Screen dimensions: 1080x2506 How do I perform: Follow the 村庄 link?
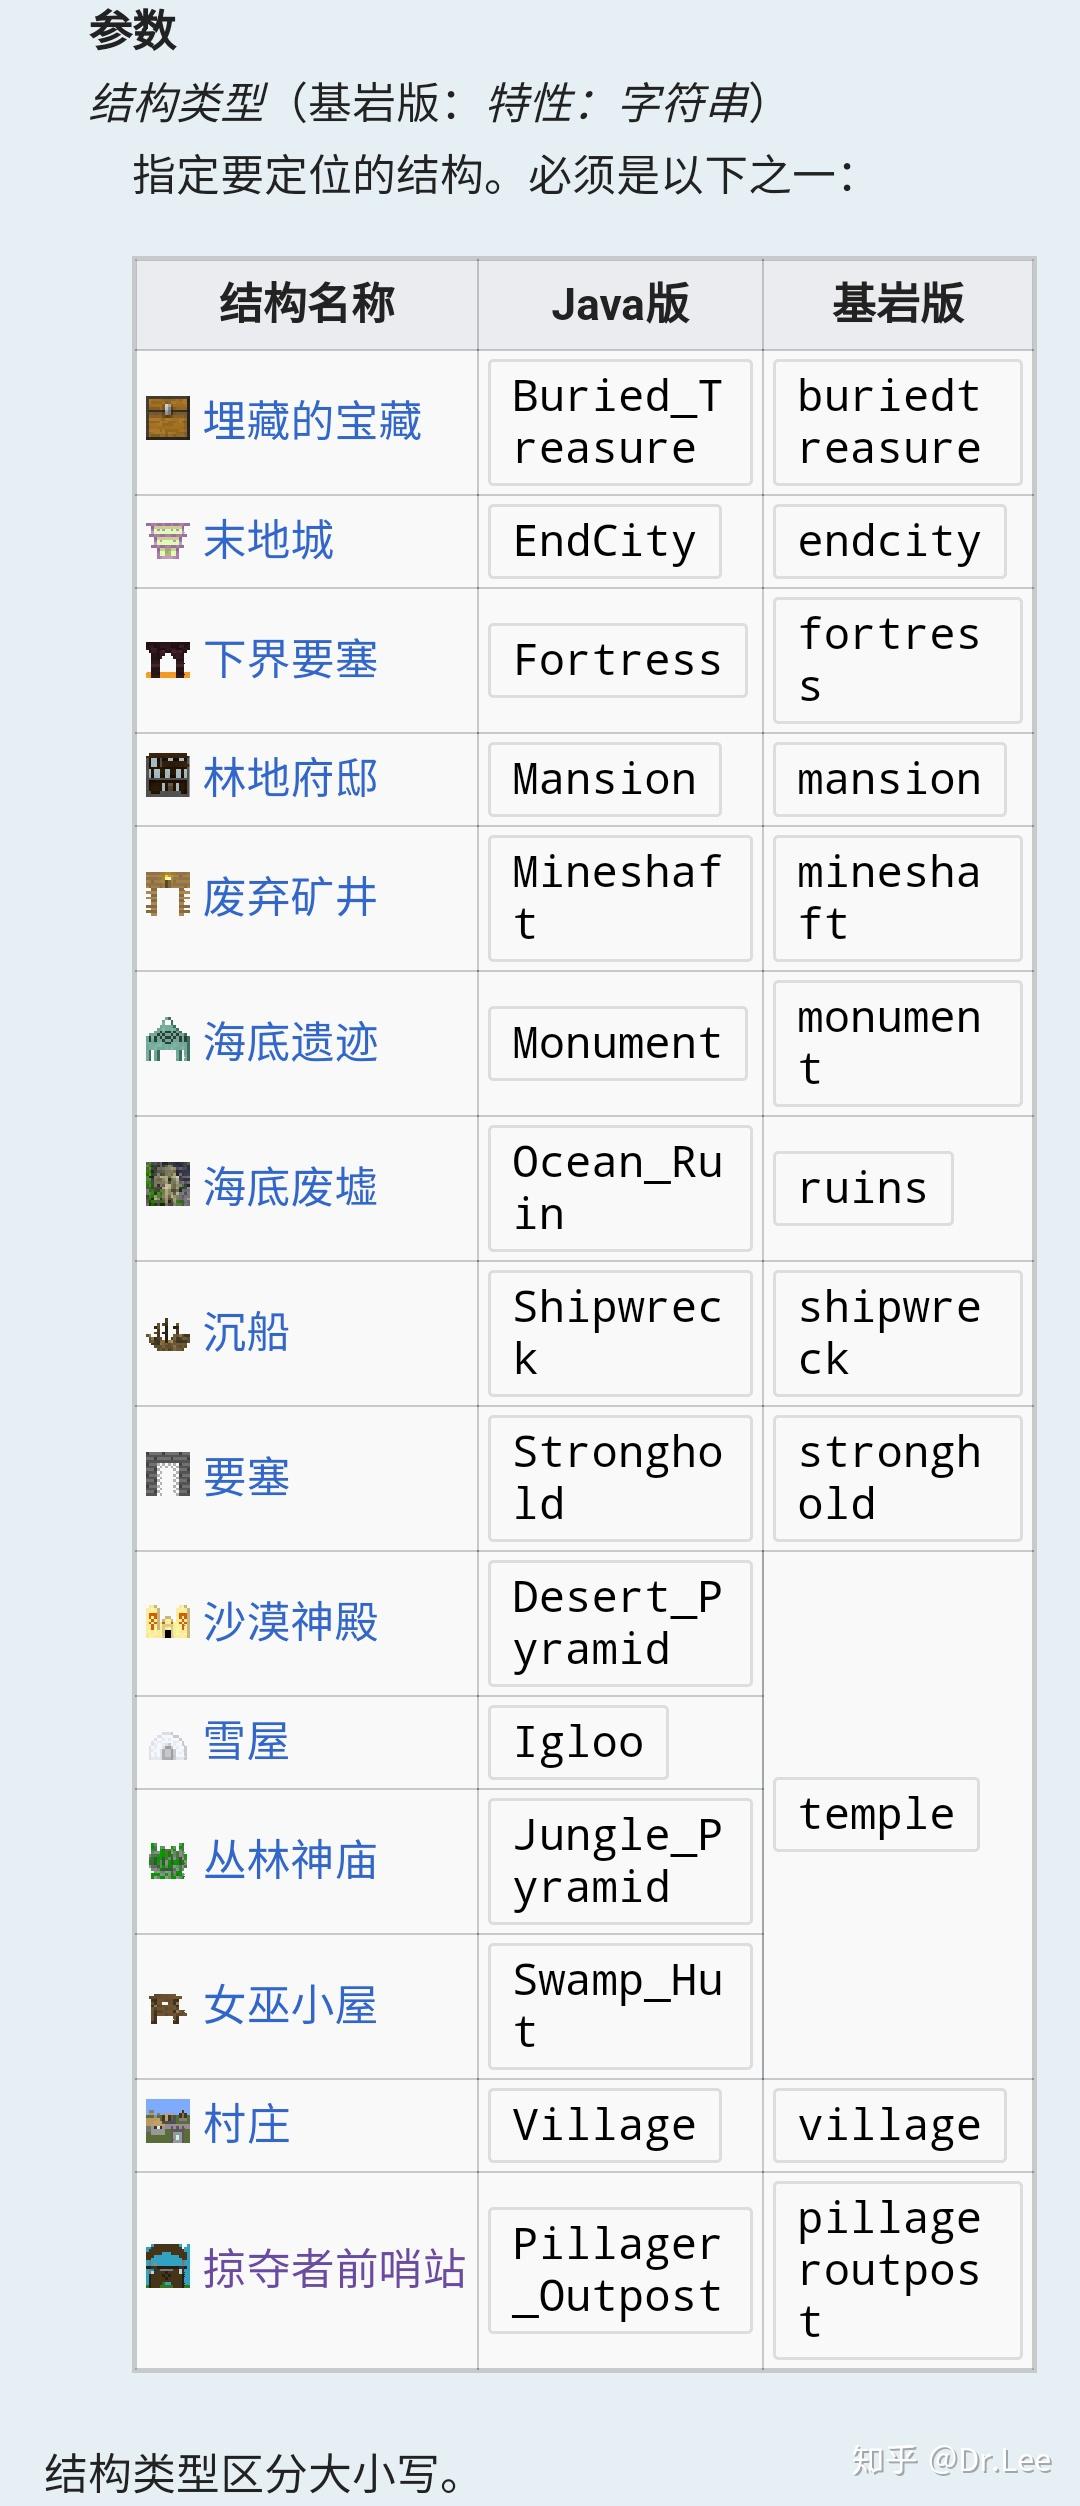click(x=246, y=2125)
